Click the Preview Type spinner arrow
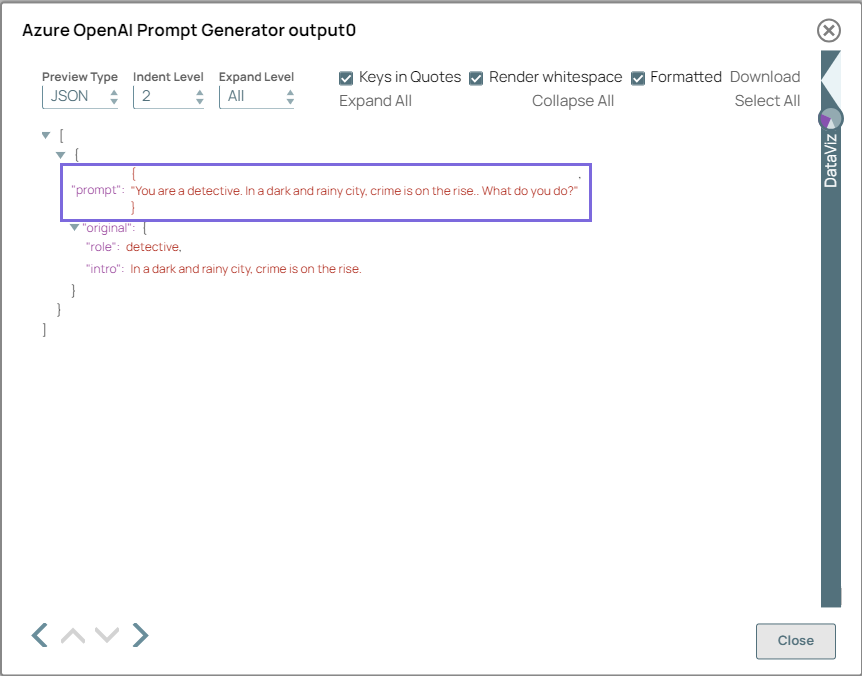 pyautogui.click(x=113, y=96)
